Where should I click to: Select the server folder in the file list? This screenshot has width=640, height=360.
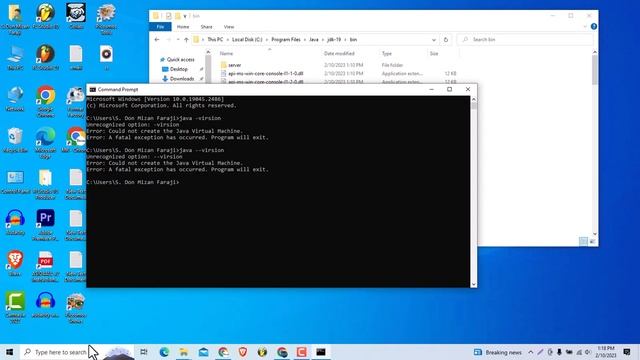(234, 65)
